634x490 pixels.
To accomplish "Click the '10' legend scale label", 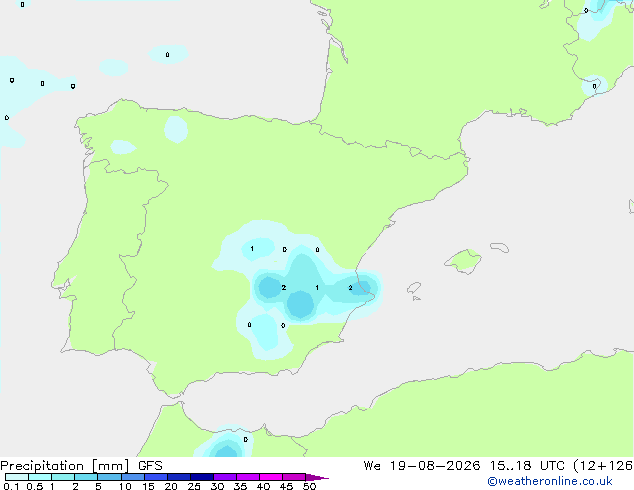I will click(125, 486).
